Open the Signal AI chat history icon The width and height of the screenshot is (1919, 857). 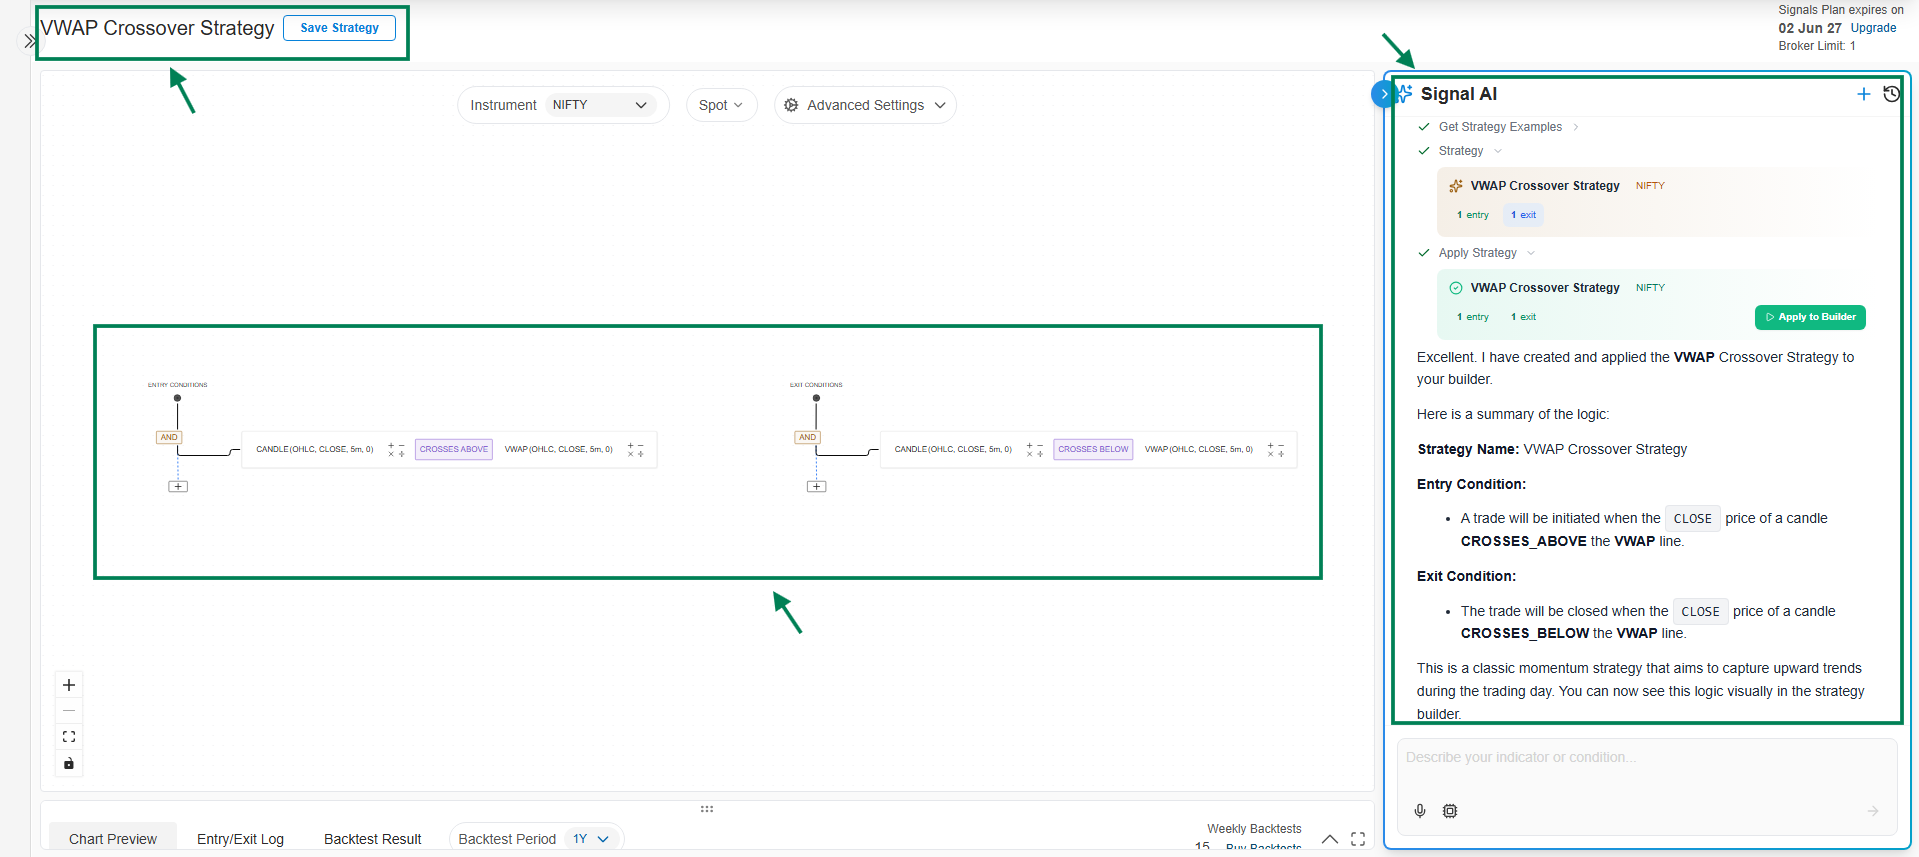pyautogui.click(x=1891, y=94)
